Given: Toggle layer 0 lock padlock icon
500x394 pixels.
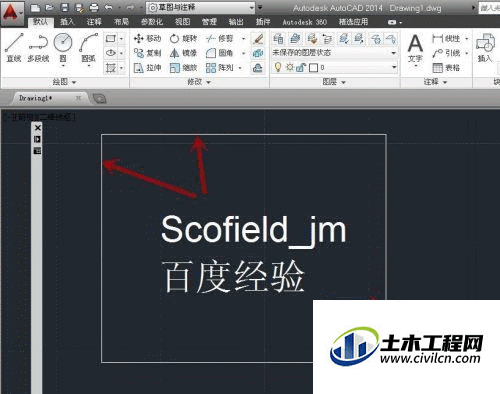Looking at the screenshot, I should pyautogui.click(x=301, y=68).
